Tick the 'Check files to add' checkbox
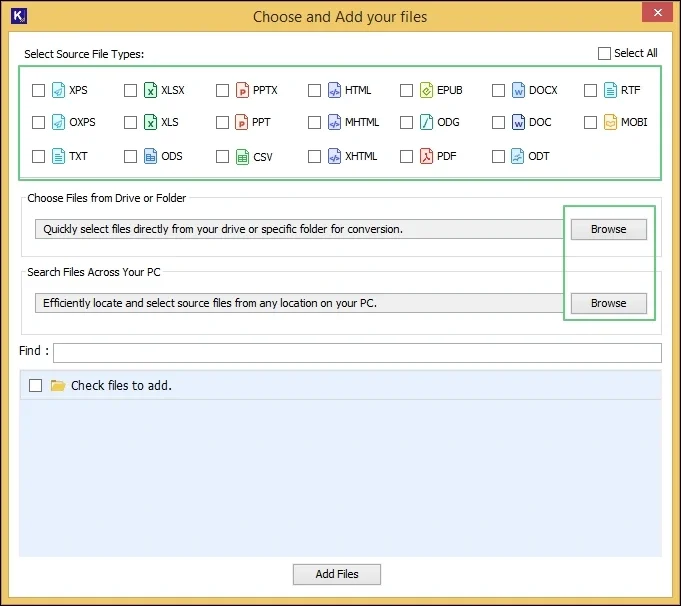The width and height of the screenshot is (681, 606). tap(36, 385)
